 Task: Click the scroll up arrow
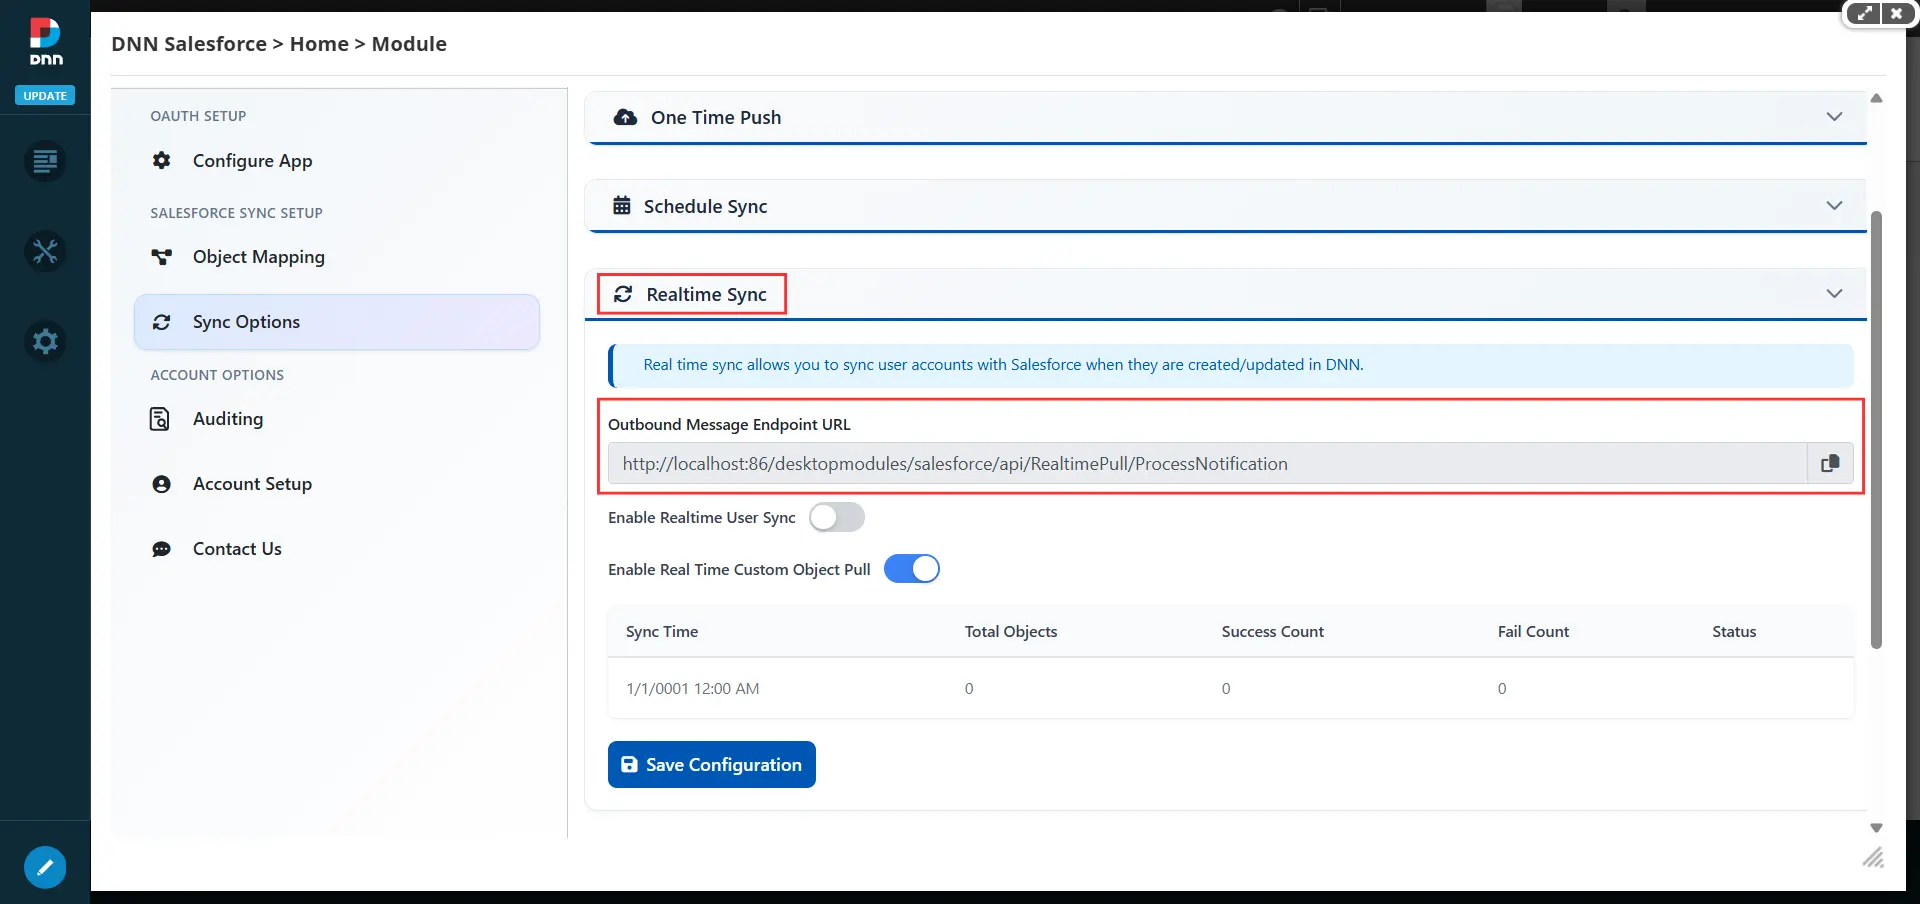[1876, 98]
